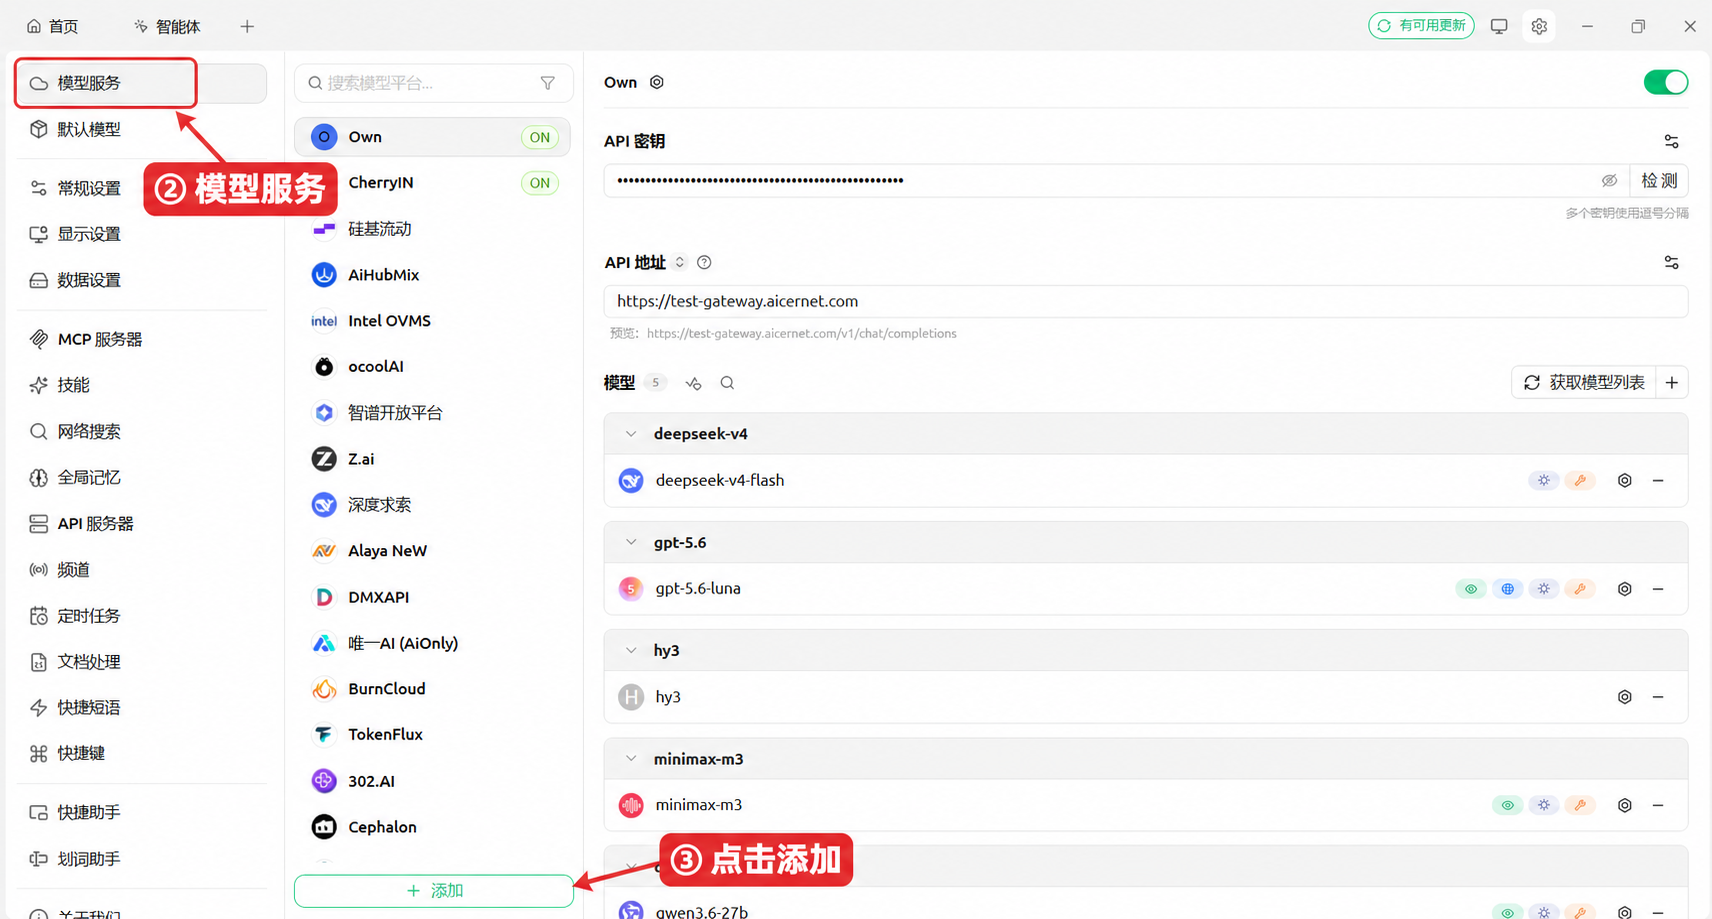The width and height of the screenshot is (1712, 919).
Task: Add a model with plus button
Action: click(x=1672, y=383)
